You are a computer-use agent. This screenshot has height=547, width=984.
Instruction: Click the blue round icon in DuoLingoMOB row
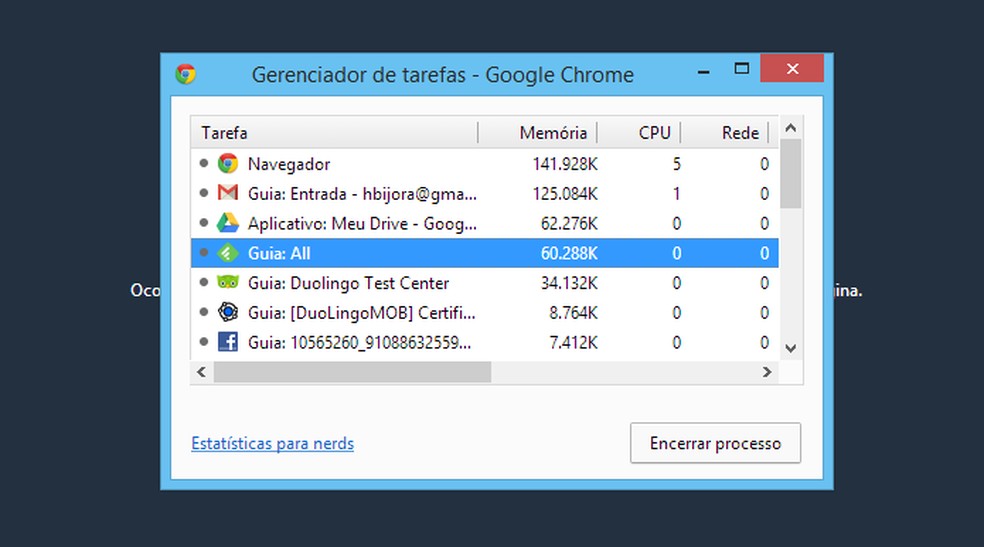click(x=228, y=312)
